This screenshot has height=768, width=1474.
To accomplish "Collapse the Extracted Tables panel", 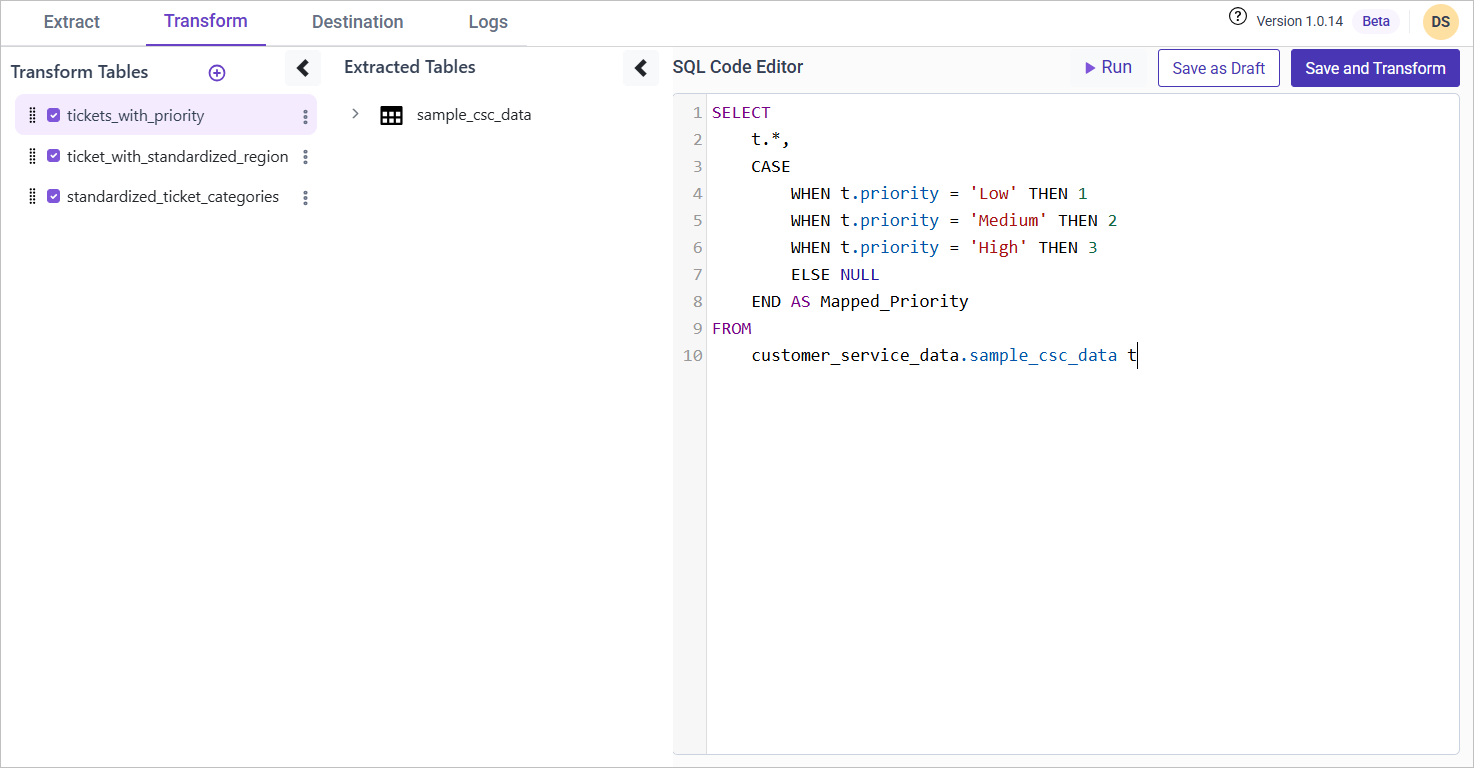I will [x=641, y=68].
